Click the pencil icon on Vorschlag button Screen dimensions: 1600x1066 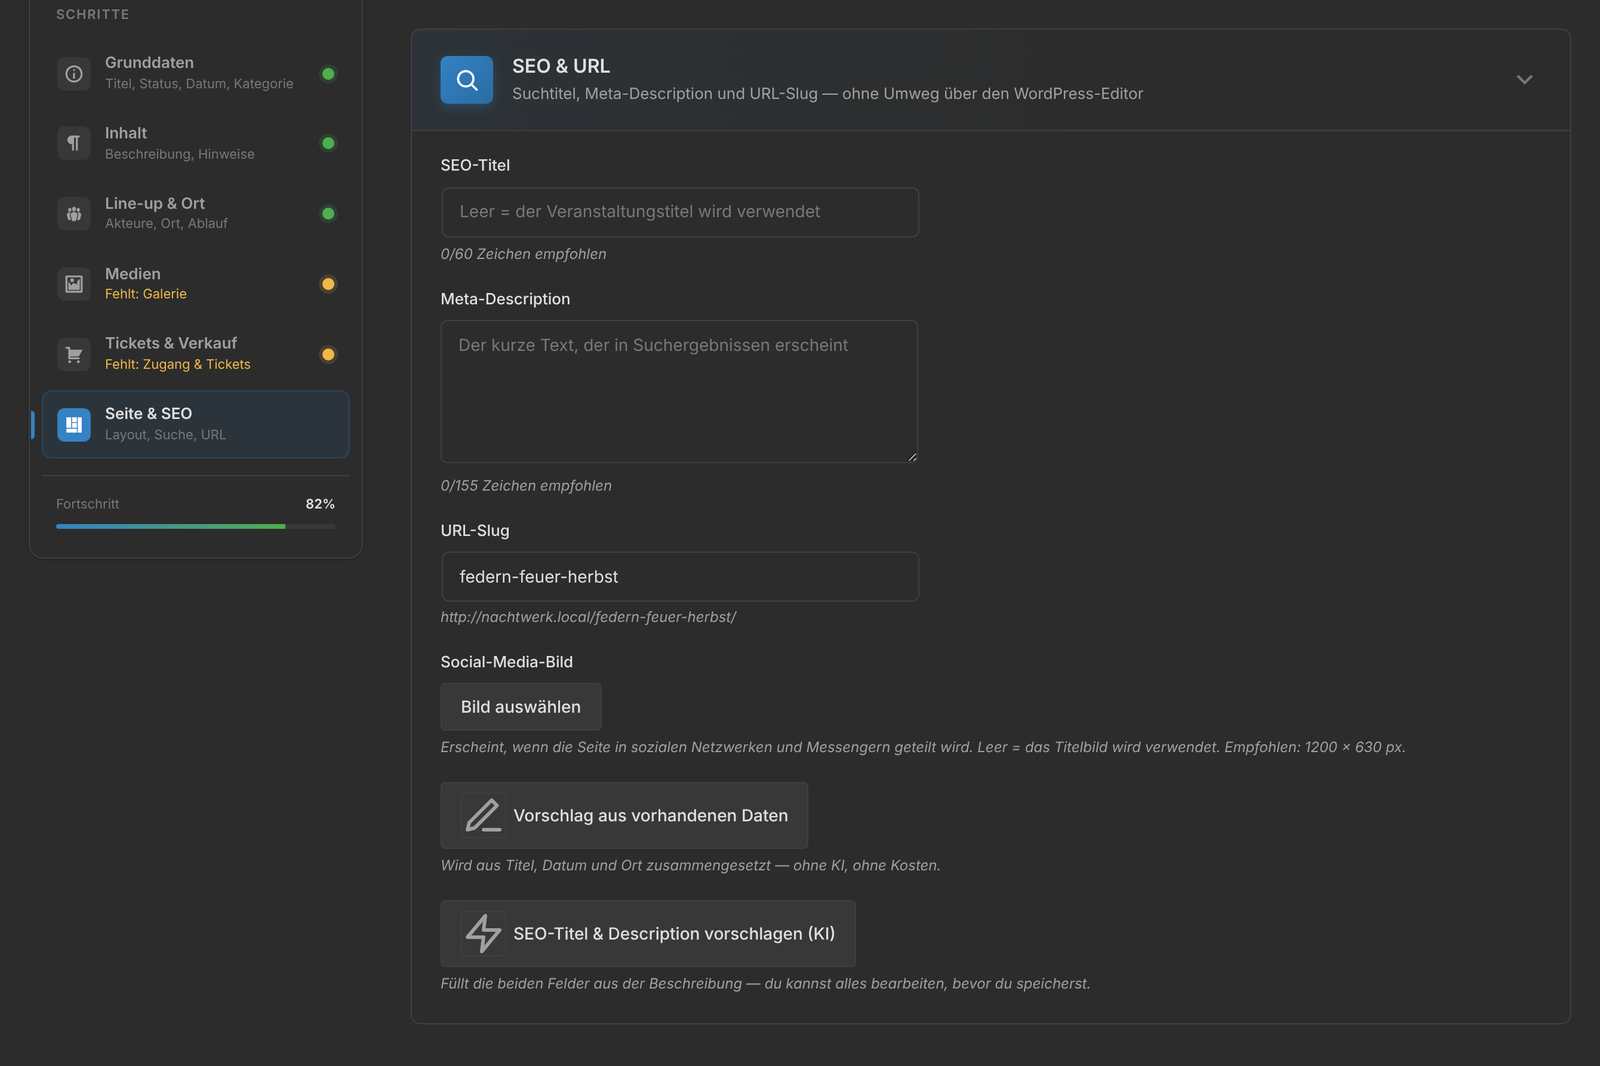(x=483, y=815)
